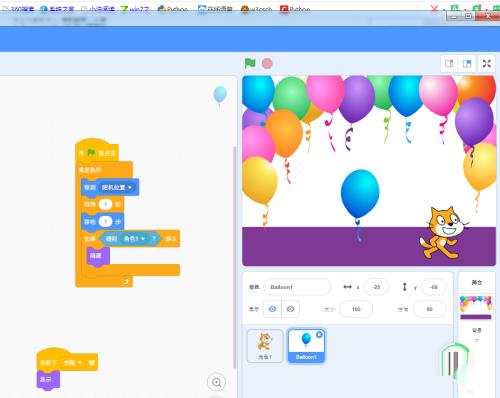
Task: Select the stage backdrop thumbnail
Action: 476,307
